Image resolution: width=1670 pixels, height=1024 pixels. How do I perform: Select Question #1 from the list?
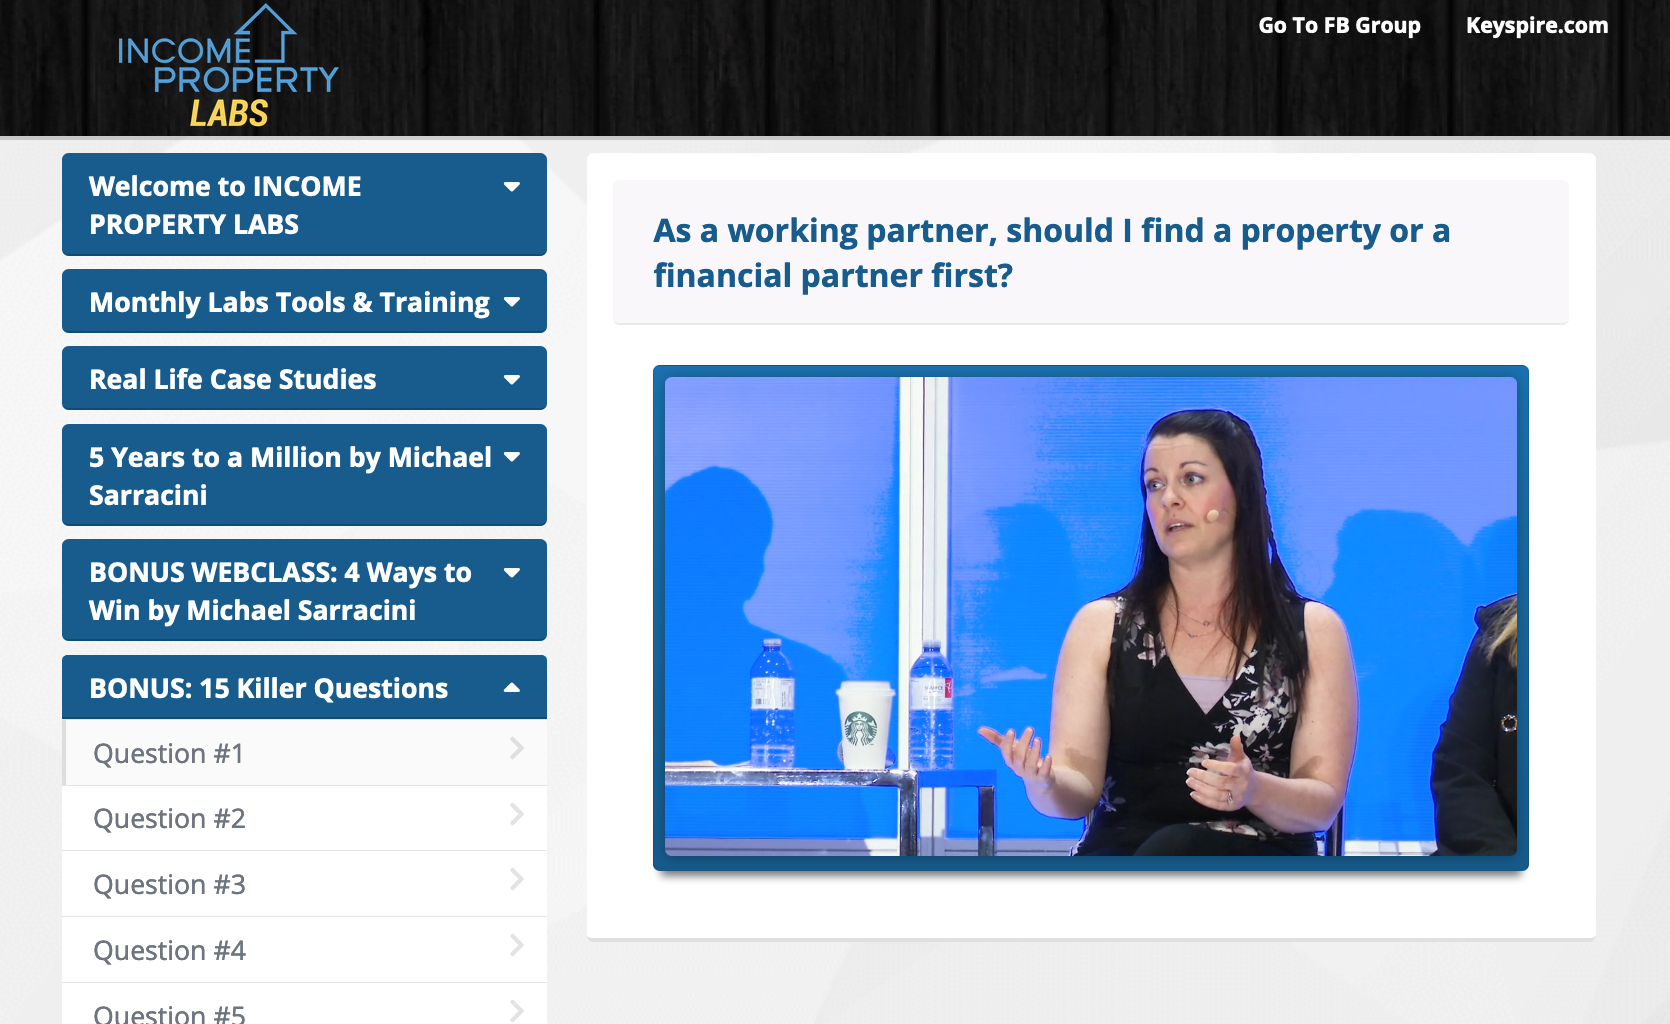pyautogui.click(x=168, y=753)
